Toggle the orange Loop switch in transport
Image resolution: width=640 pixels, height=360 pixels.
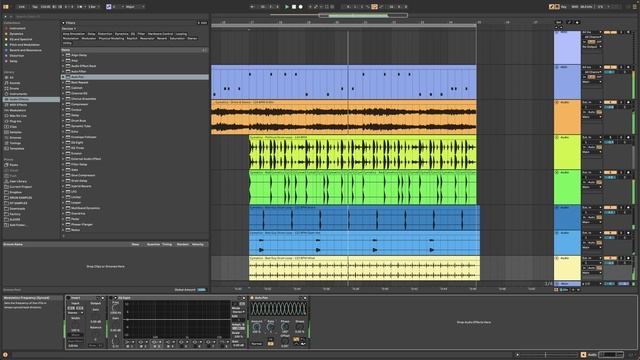[374, 7]
